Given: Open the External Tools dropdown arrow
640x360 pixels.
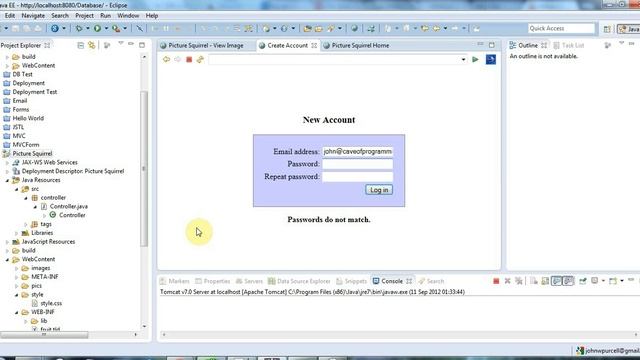Looking at the screenshot, I should click(125, 28).
